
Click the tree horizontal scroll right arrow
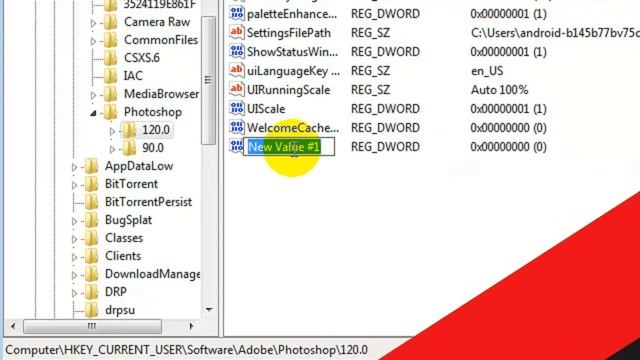[x=191, y=326]
